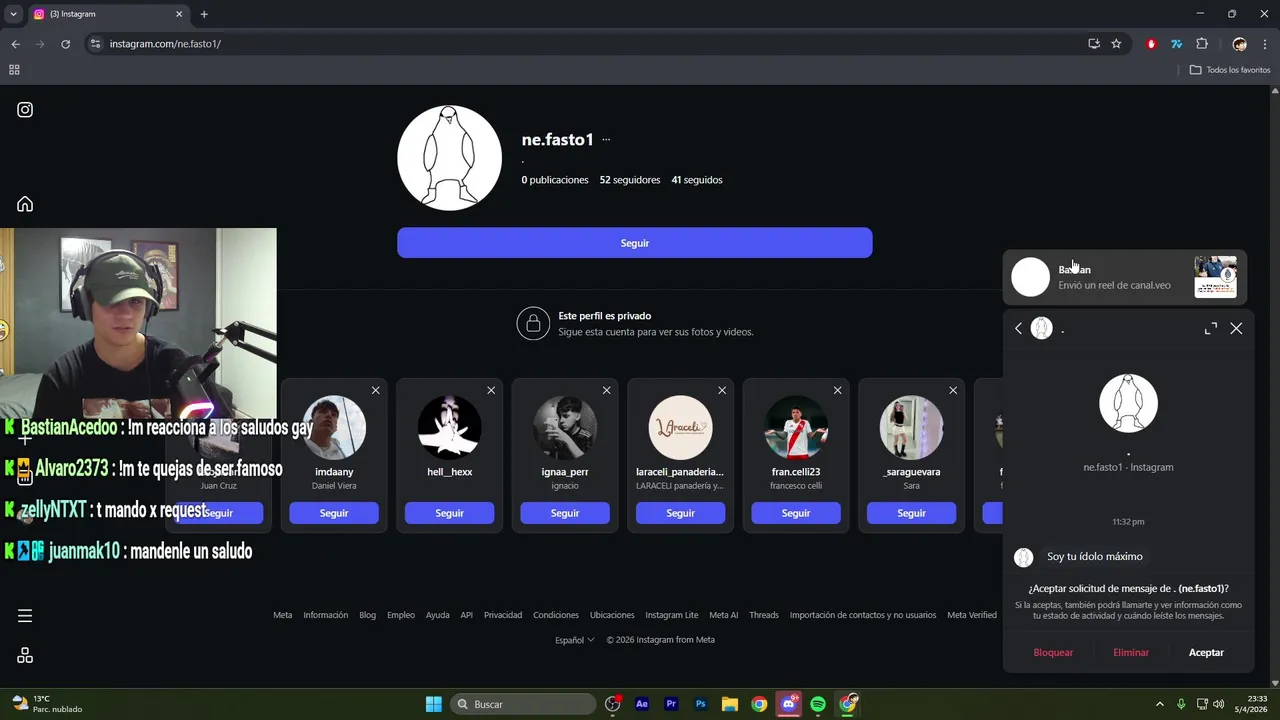Open the Privacidad footer link
This screenshot has height=720, width=1280.
[503, 615]
